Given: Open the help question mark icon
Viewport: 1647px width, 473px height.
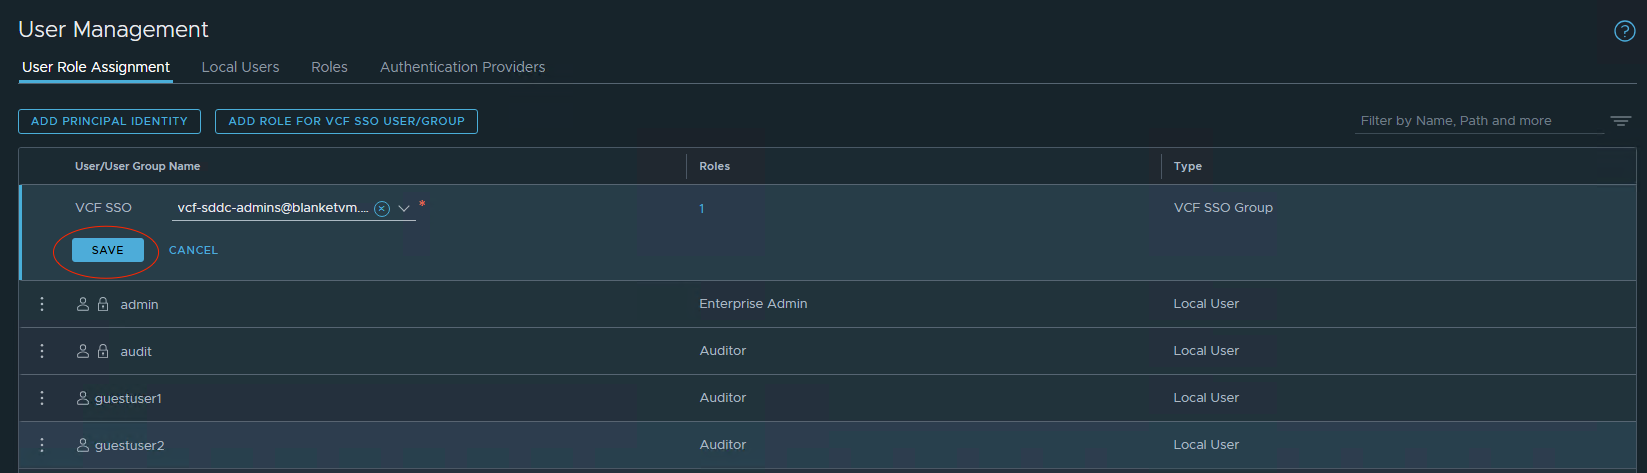Looking at the screenshot, I should click(x=1625, y=31).
